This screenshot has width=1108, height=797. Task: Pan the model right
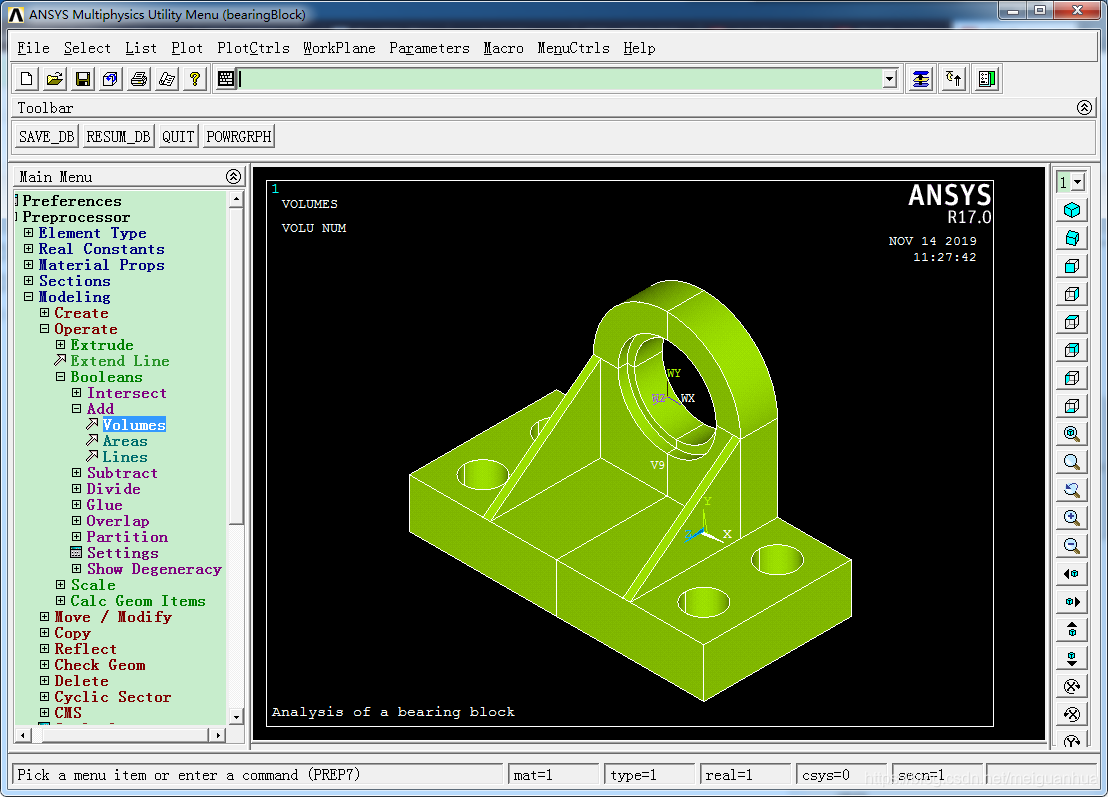pos(1072,601)
